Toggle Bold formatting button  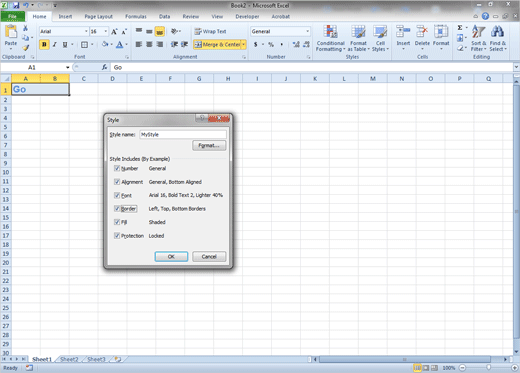pyautogui.click(x=44, y=44)
